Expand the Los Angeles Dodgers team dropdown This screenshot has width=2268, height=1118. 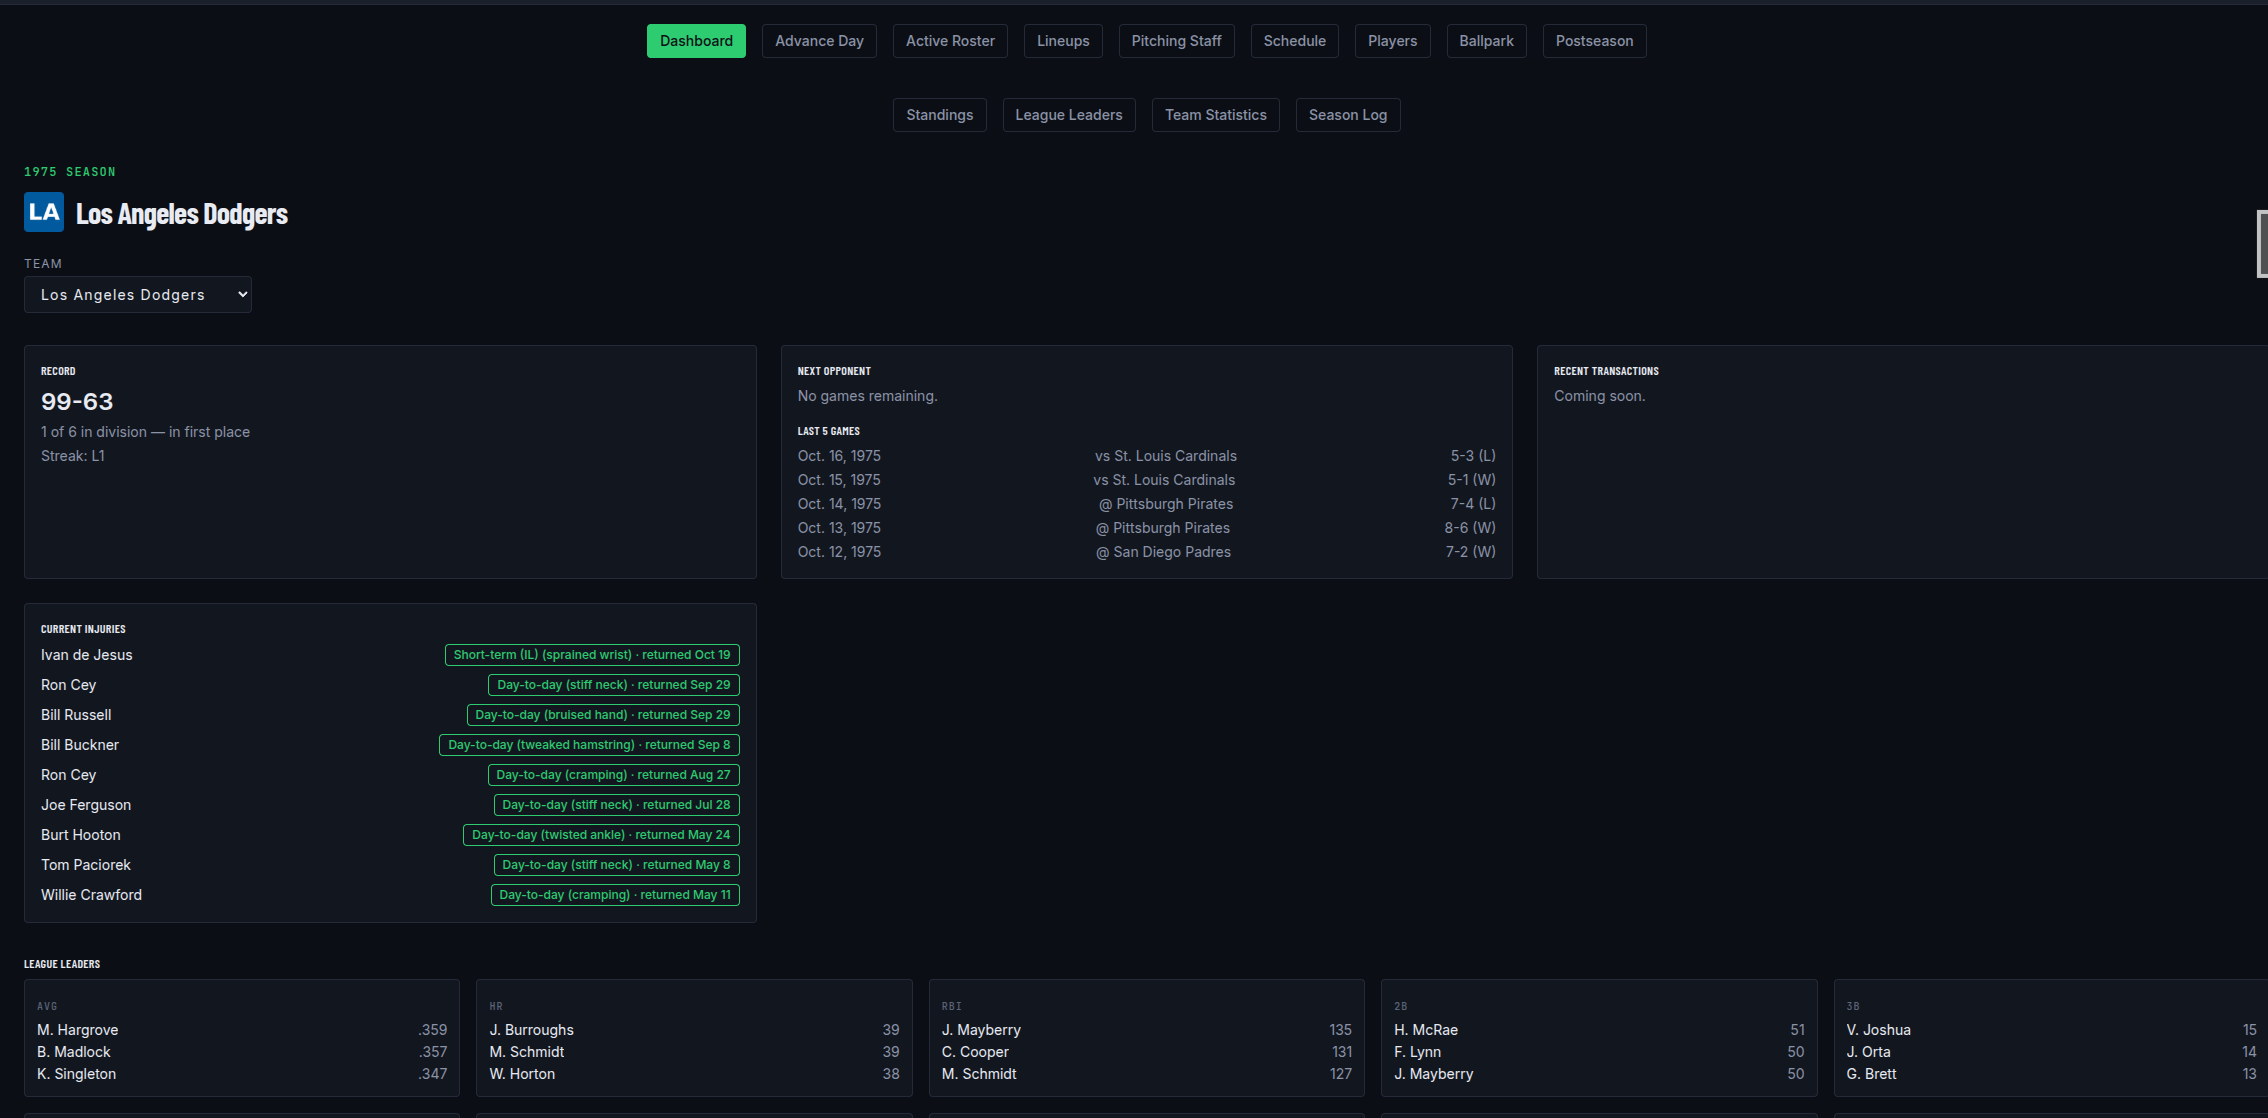coord(138,295)
